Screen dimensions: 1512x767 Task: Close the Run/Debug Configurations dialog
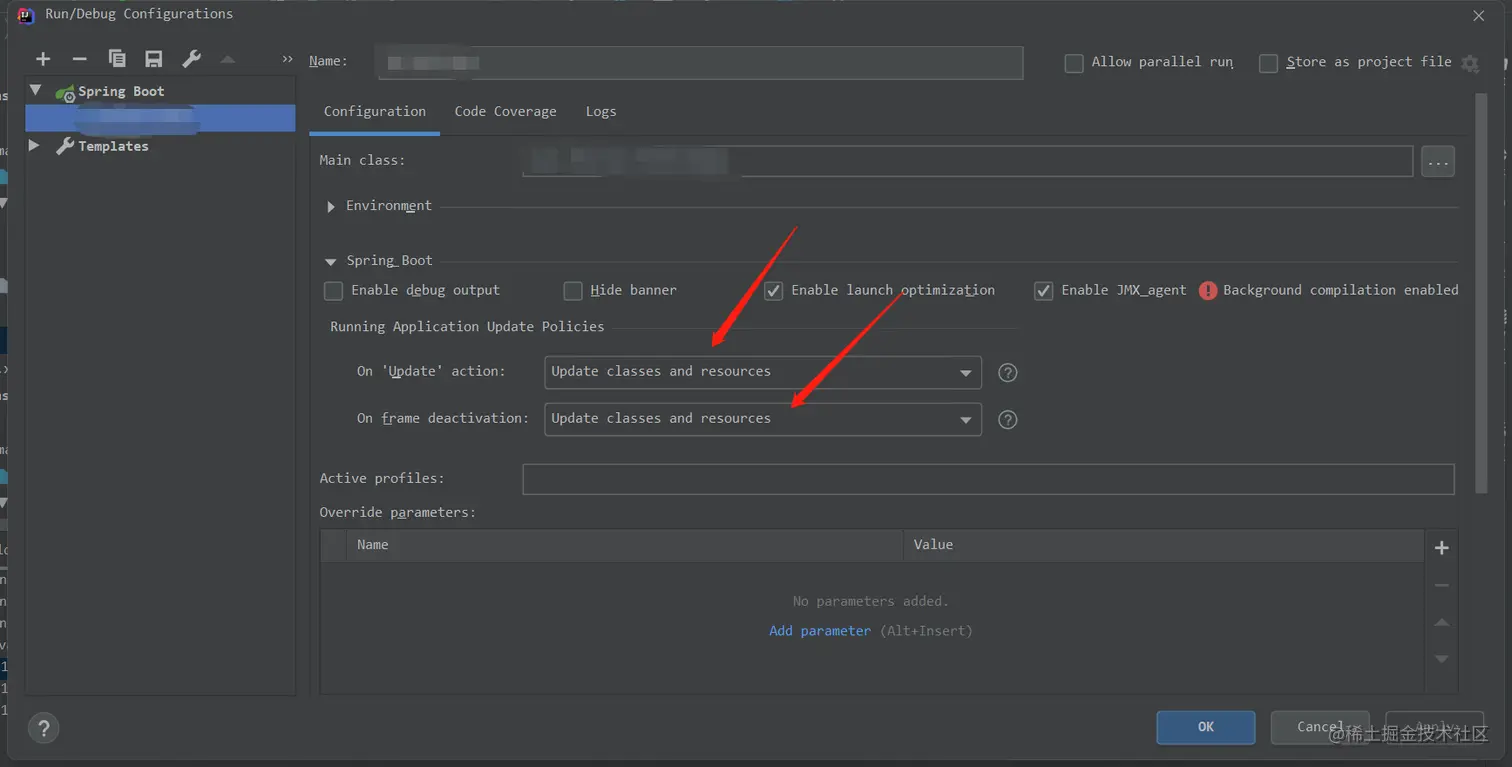click(1479, 16)
